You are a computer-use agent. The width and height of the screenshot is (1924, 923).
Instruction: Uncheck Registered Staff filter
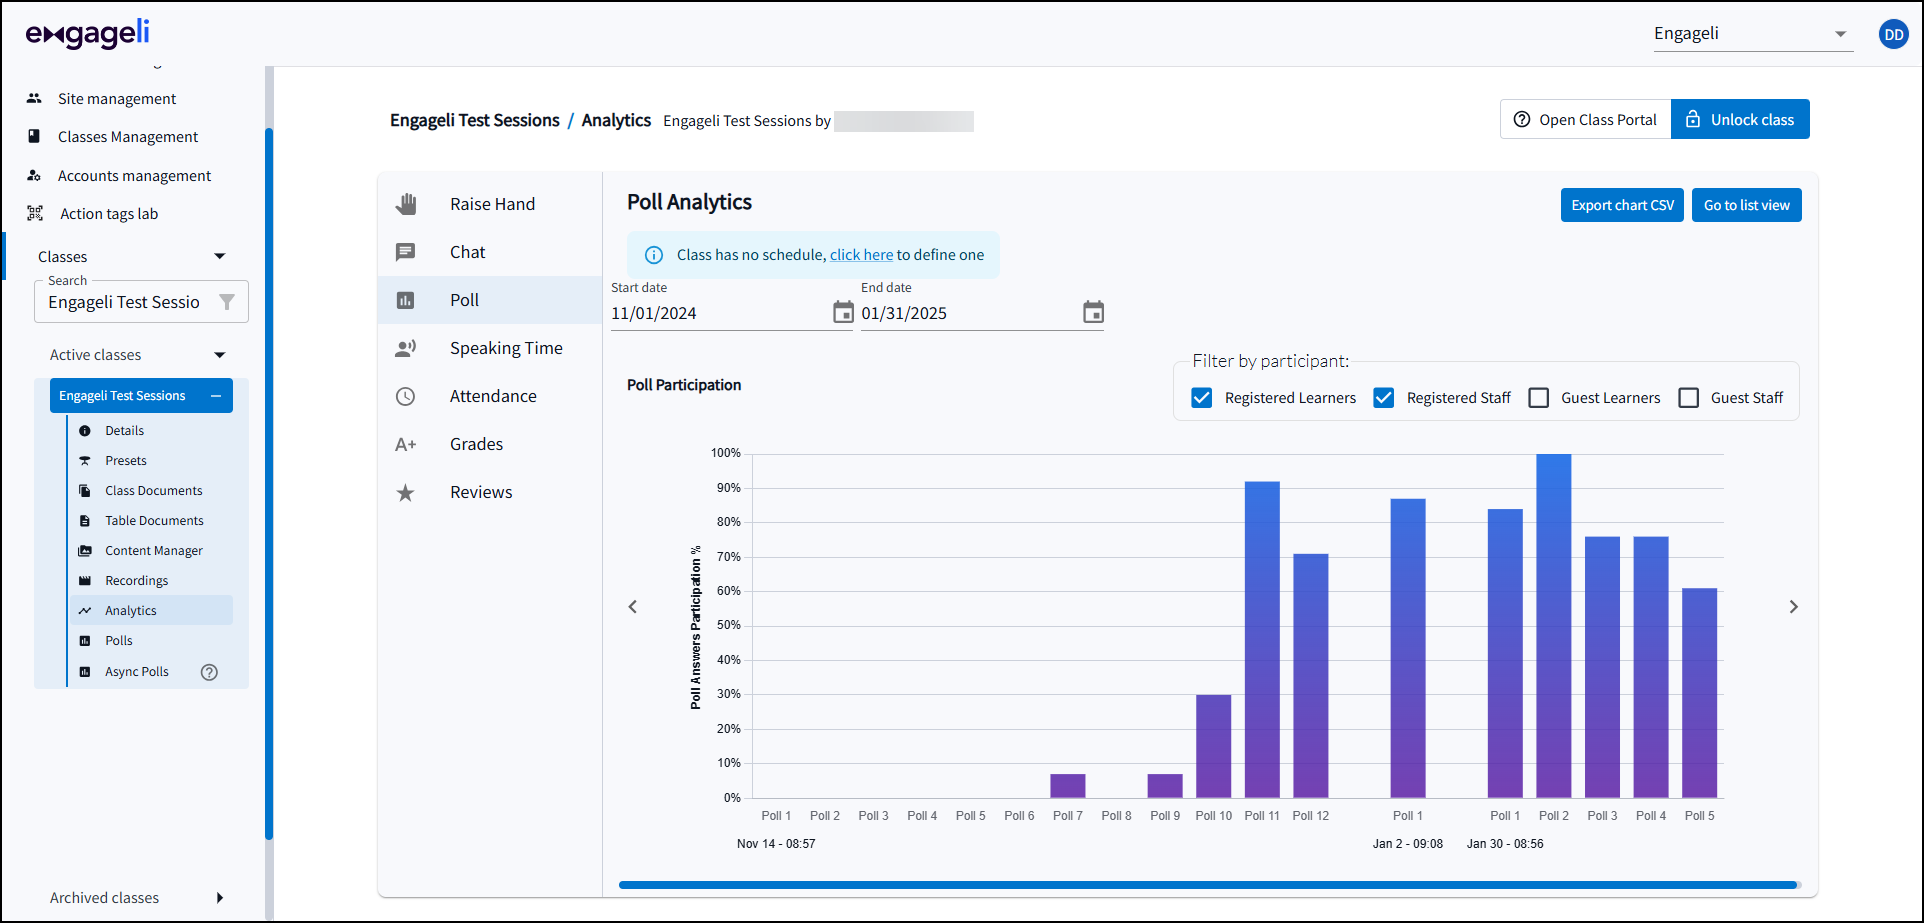point(1384,398)
